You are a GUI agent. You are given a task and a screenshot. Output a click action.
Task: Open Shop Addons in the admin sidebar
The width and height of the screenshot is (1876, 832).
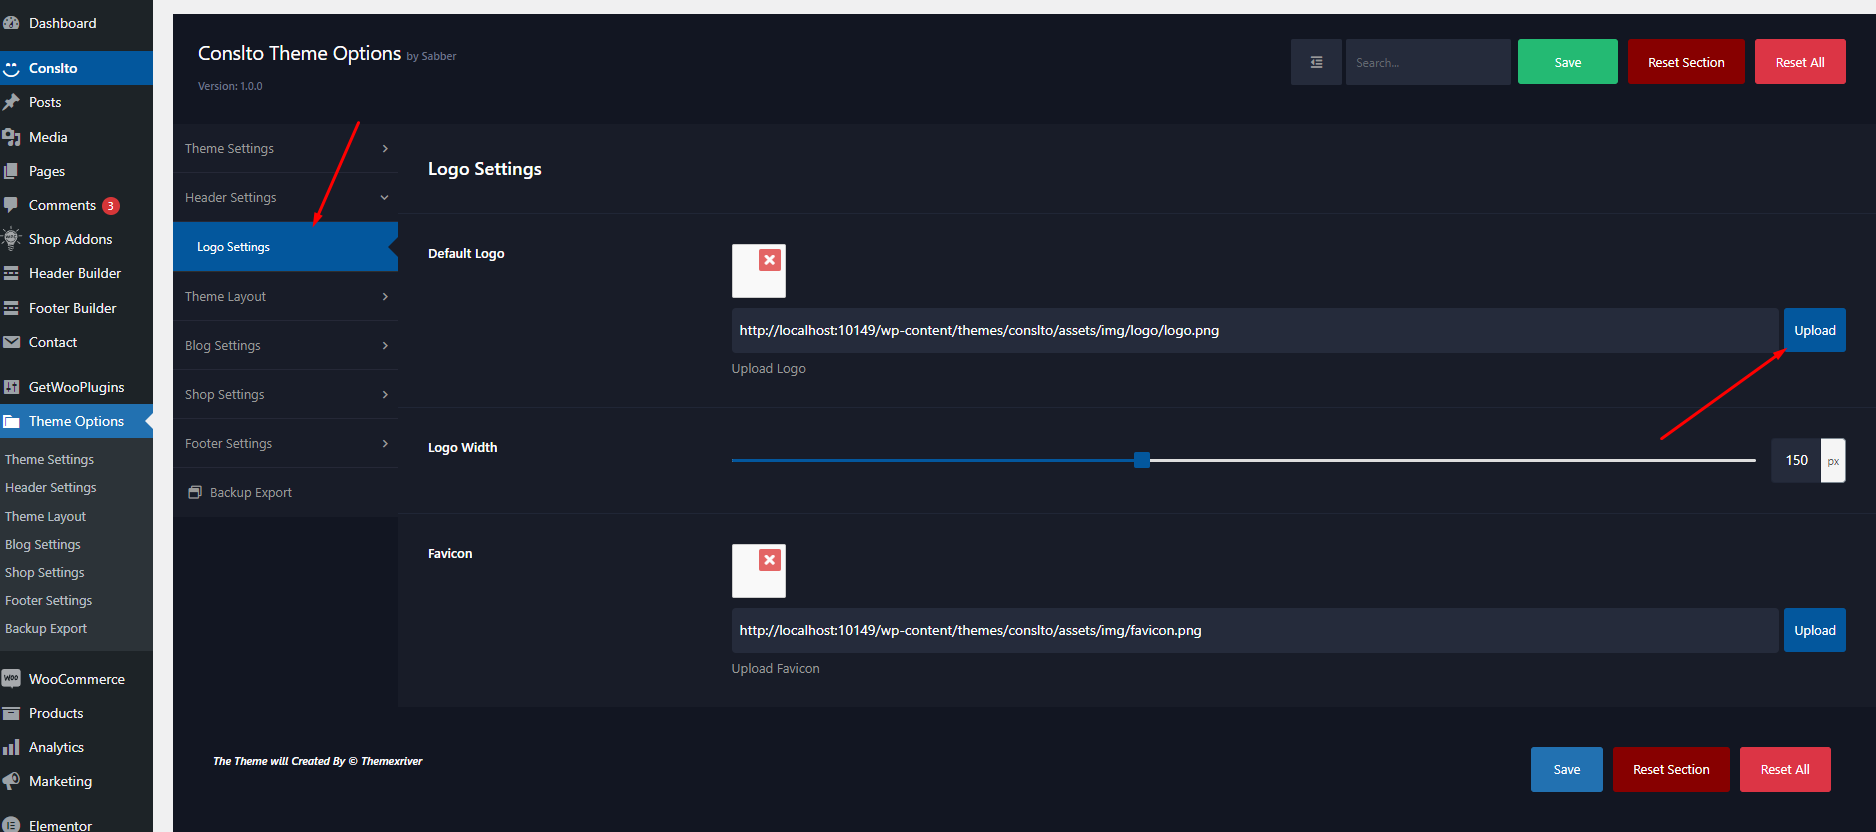pos(70,239)
